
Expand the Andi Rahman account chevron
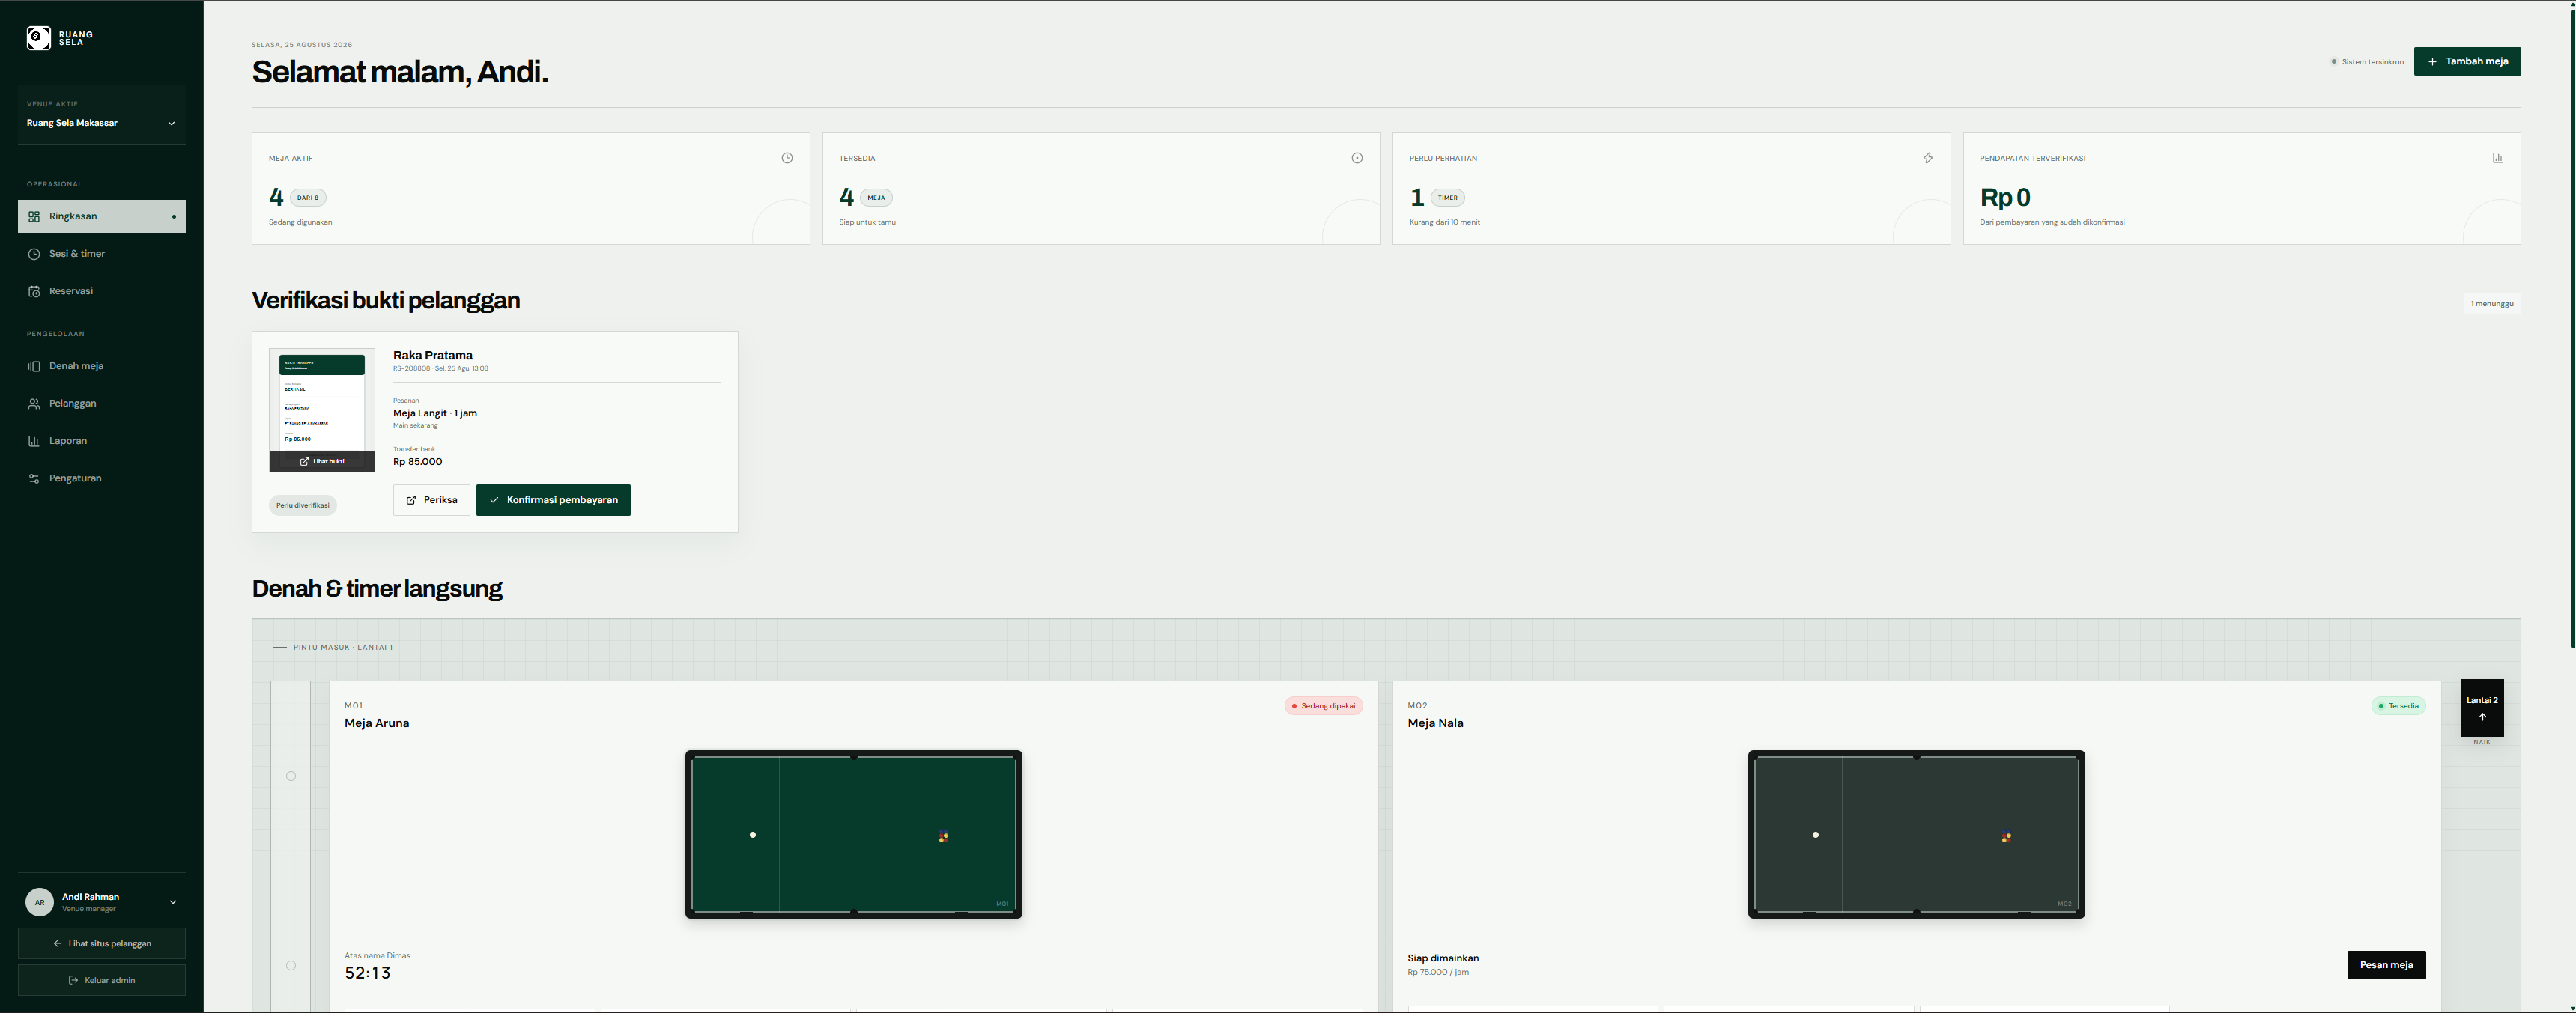point(173,902)
